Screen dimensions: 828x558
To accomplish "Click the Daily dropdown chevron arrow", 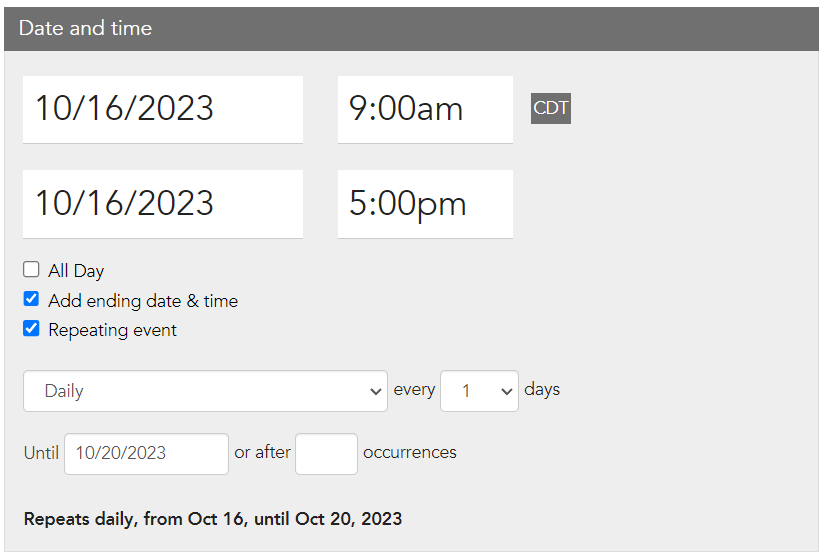I will [375, 391].
